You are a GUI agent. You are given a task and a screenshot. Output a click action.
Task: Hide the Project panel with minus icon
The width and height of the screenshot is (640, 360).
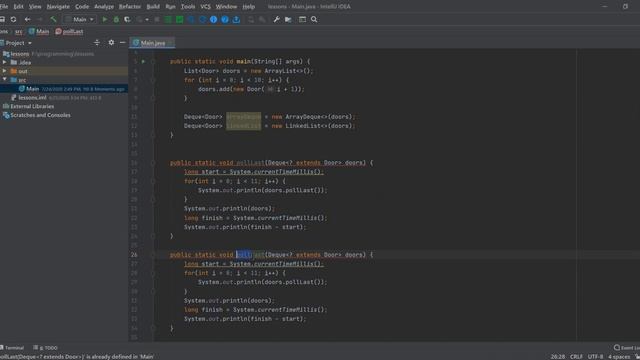coord(122,42)
